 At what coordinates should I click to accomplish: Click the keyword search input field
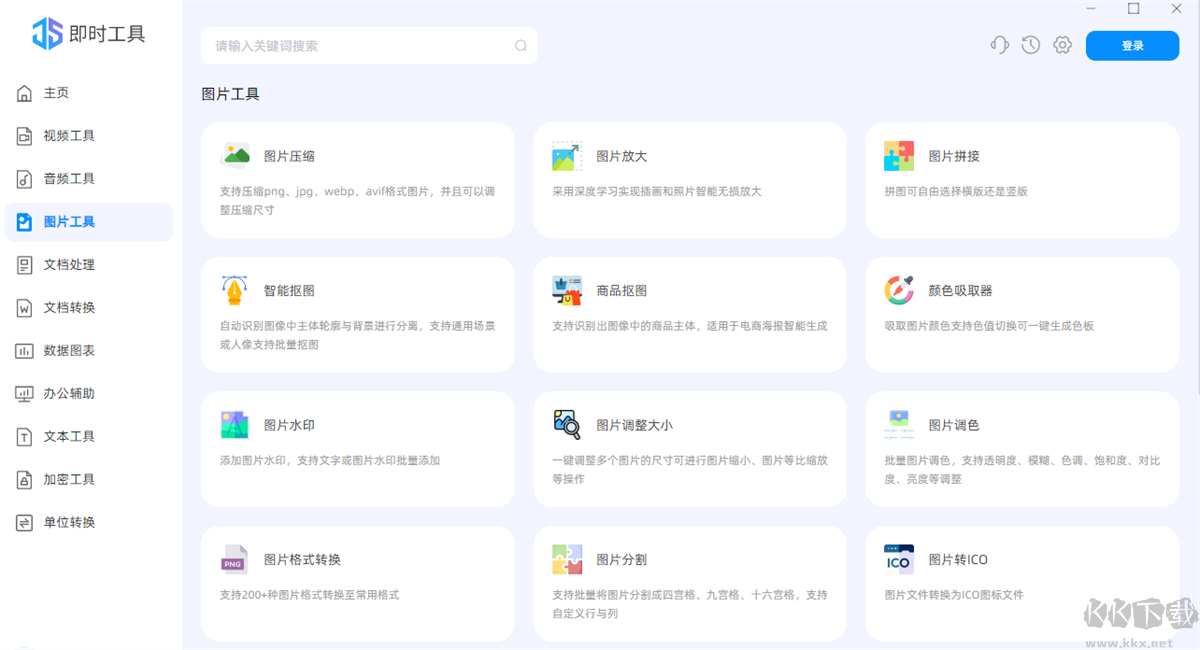pos(369,45)
